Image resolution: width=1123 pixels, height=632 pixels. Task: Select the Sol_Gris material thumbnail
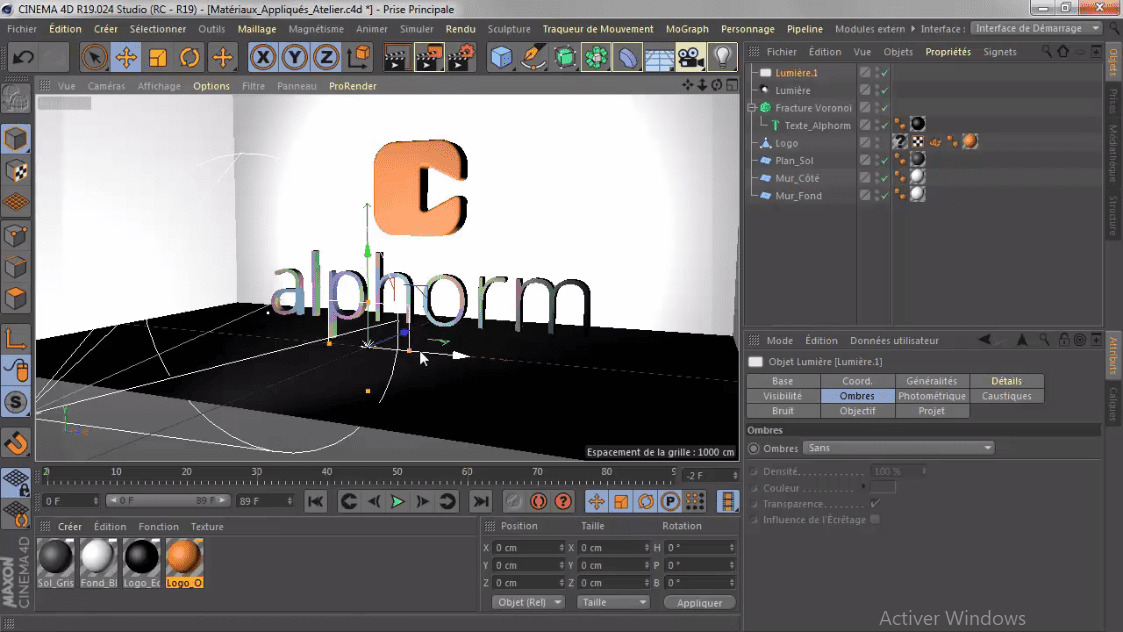click(55, 559)
